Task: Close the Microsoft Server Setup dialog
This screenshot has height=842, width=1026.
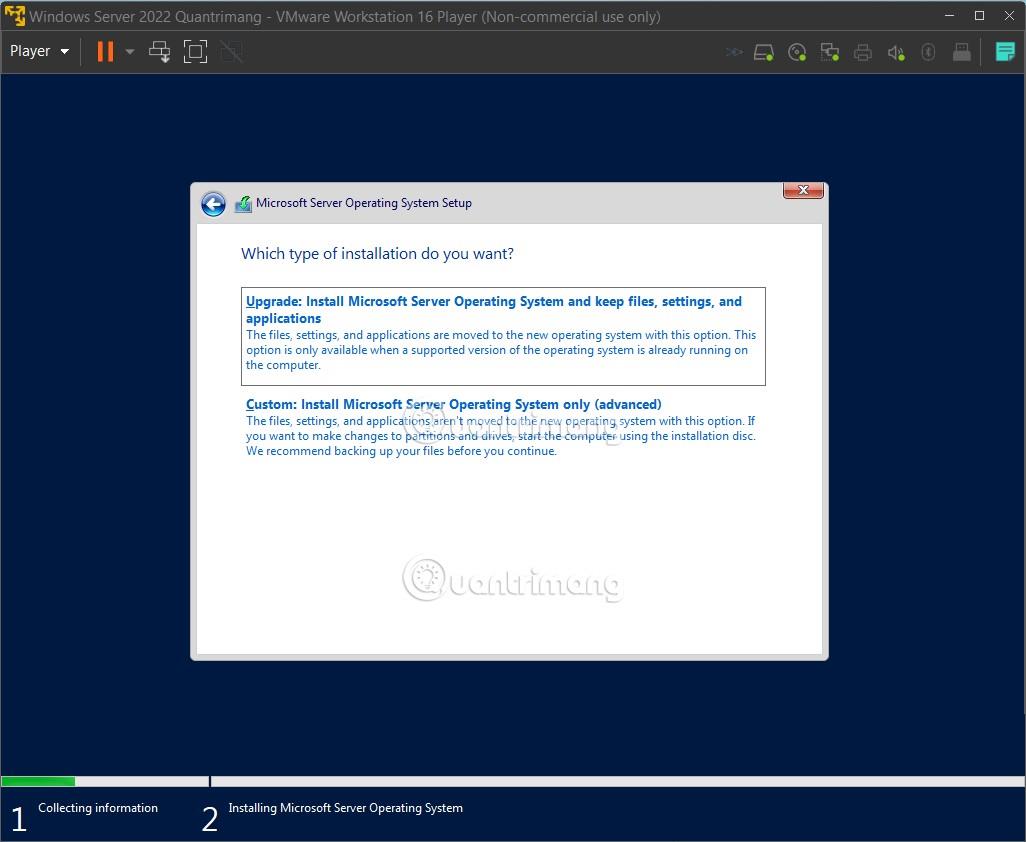Action: pyautogui.click(x=803, y=190)
